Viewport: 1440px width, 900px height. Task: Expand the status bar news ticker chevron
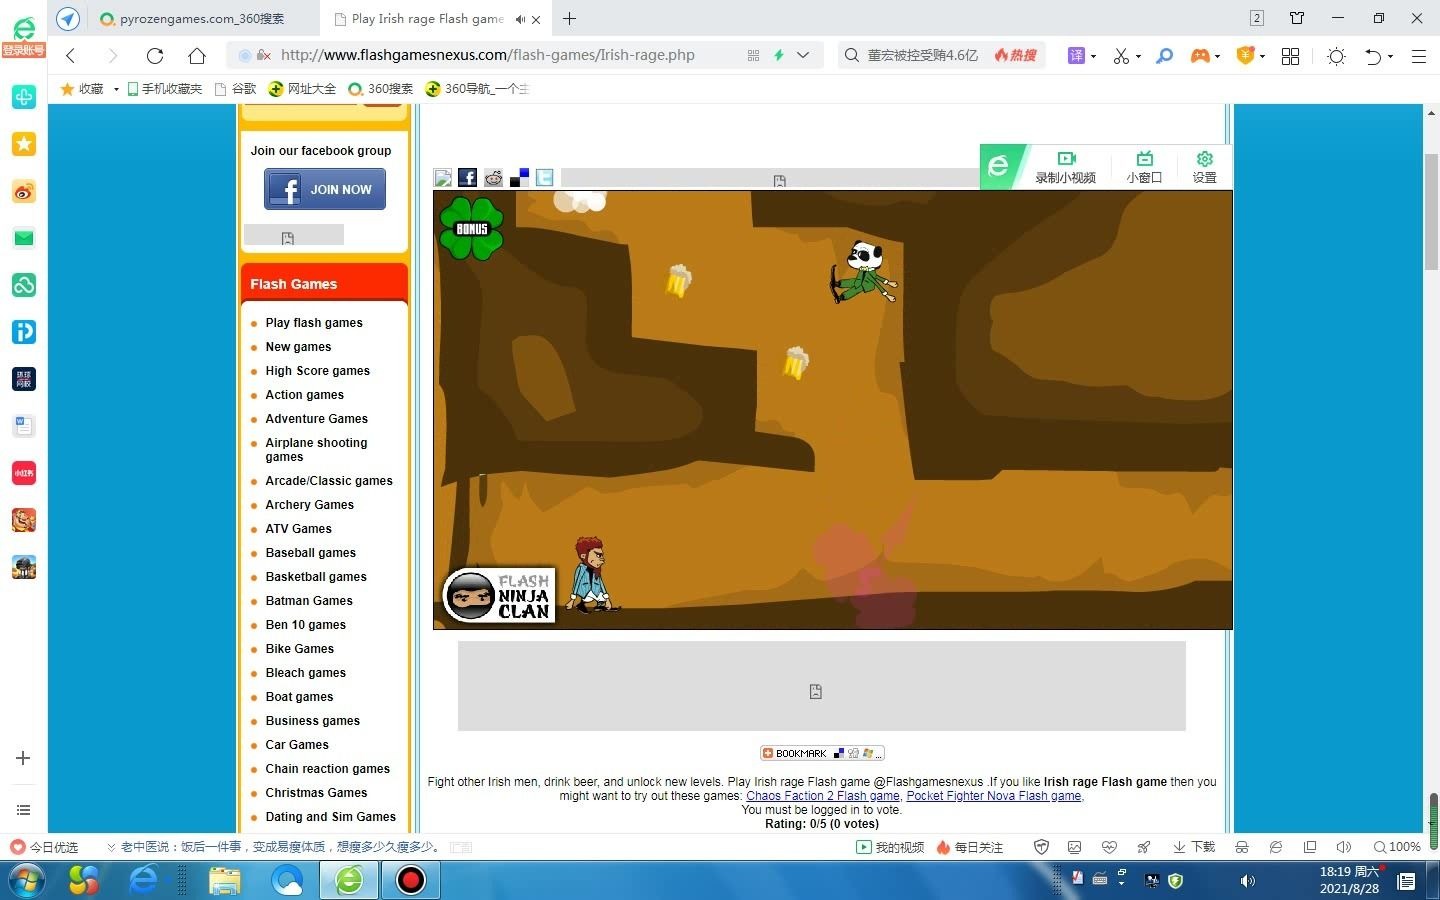[x=111, y=847]
